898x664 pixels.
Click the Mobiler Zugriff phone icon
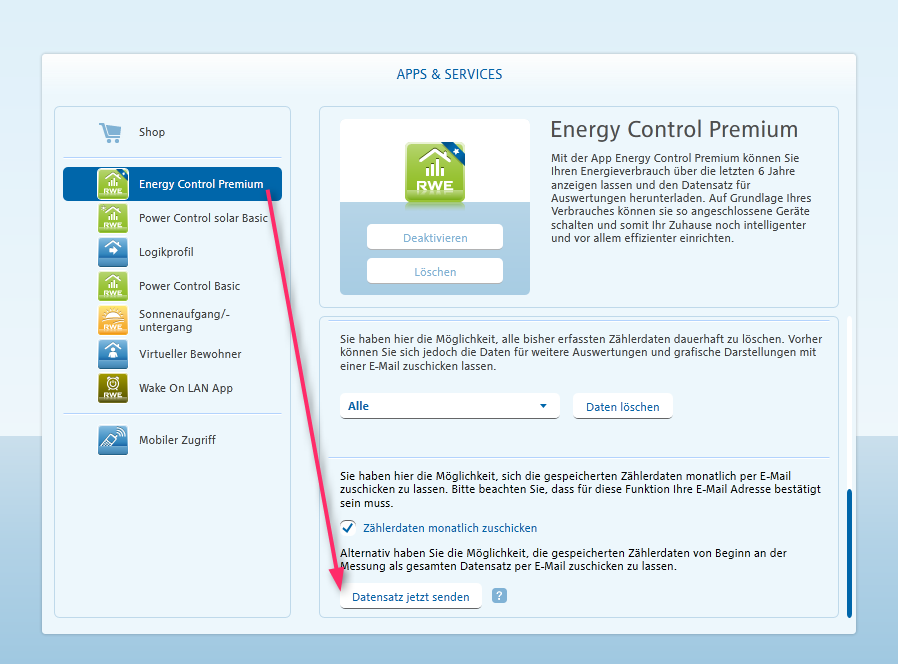[x=113, y=440]
